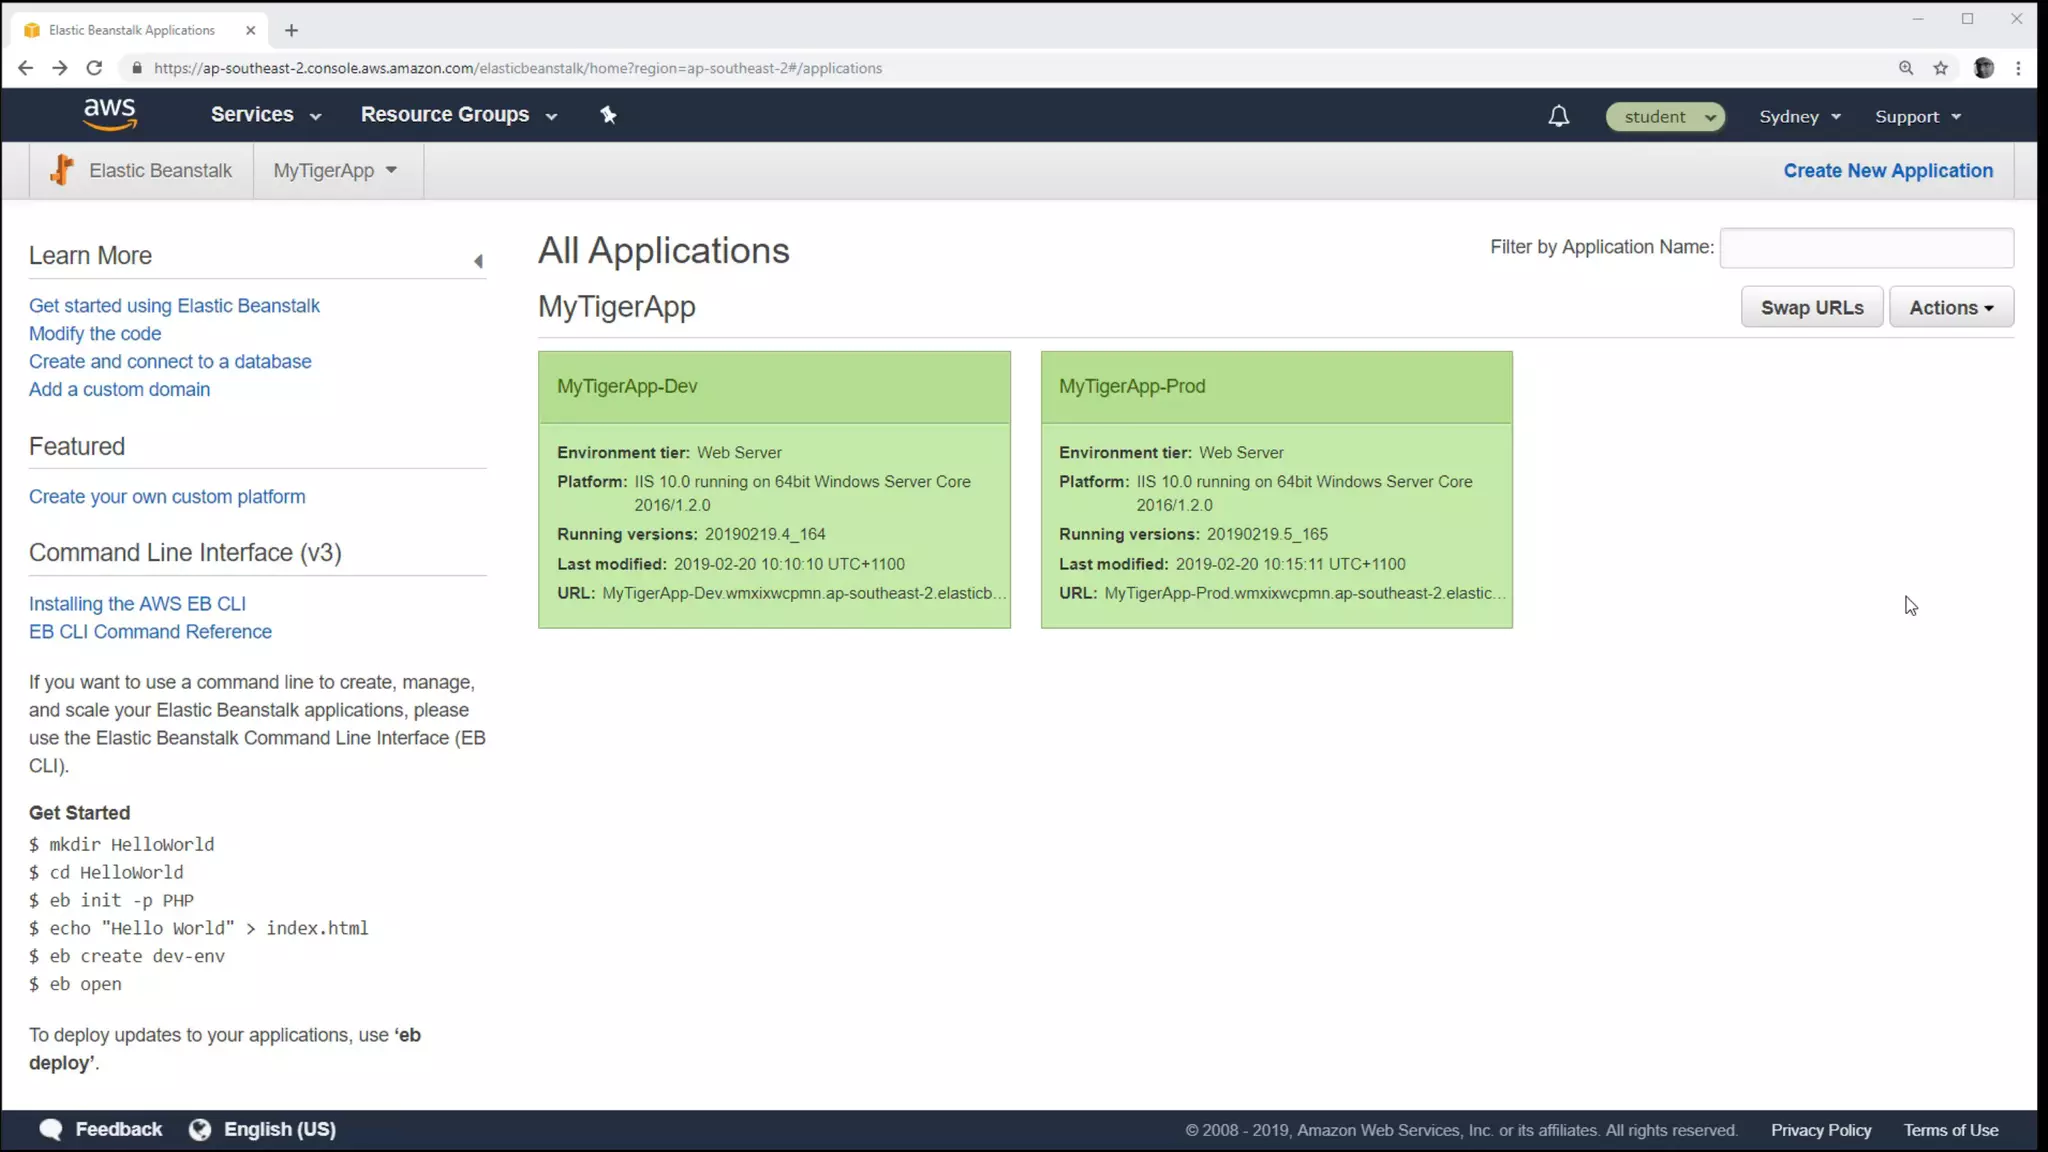Open the student account menu
Image resolution: width=2048 pixels, height=1152 pixels.
click(1664, 117)
